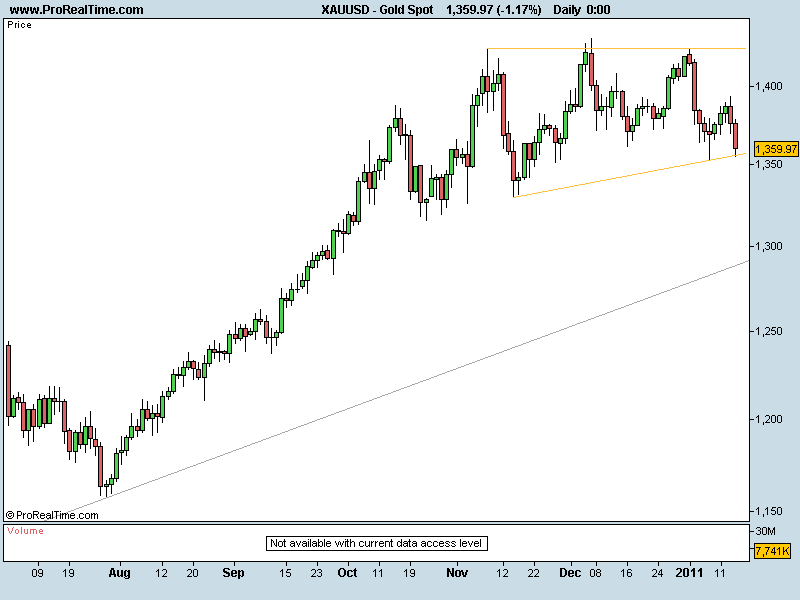Click the 23 date label on time axis

[x=316, y=573]
